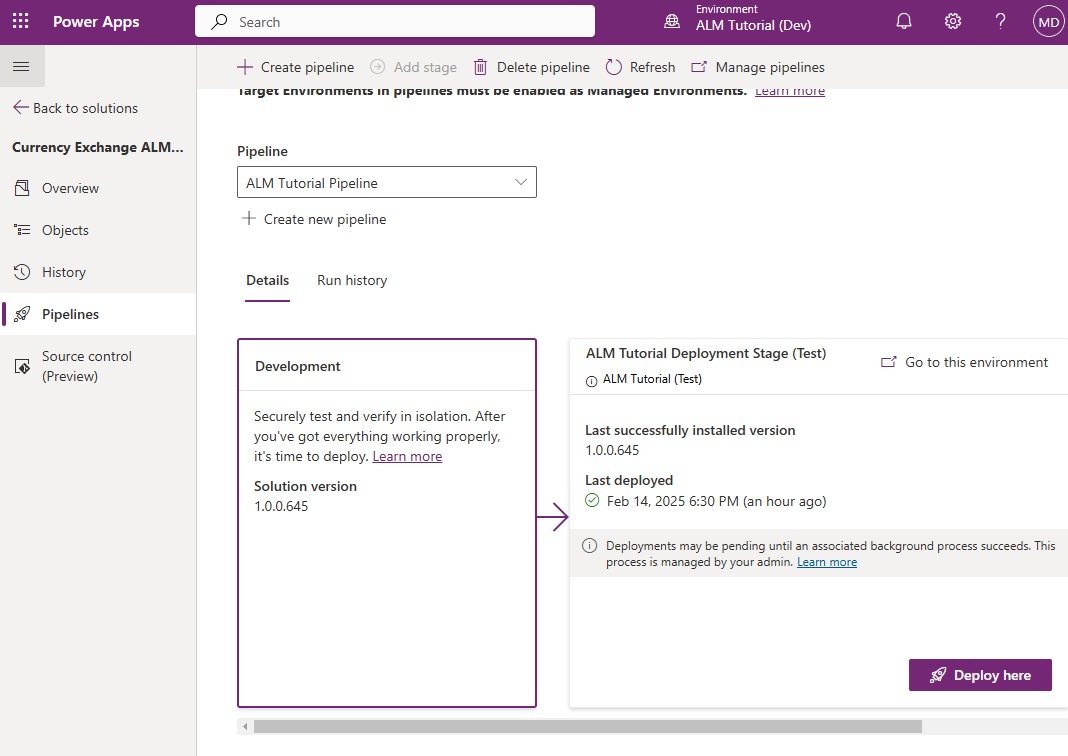
Task: Open the MD account avatar
Action: pyautogui.click(x=1046, y=20)
